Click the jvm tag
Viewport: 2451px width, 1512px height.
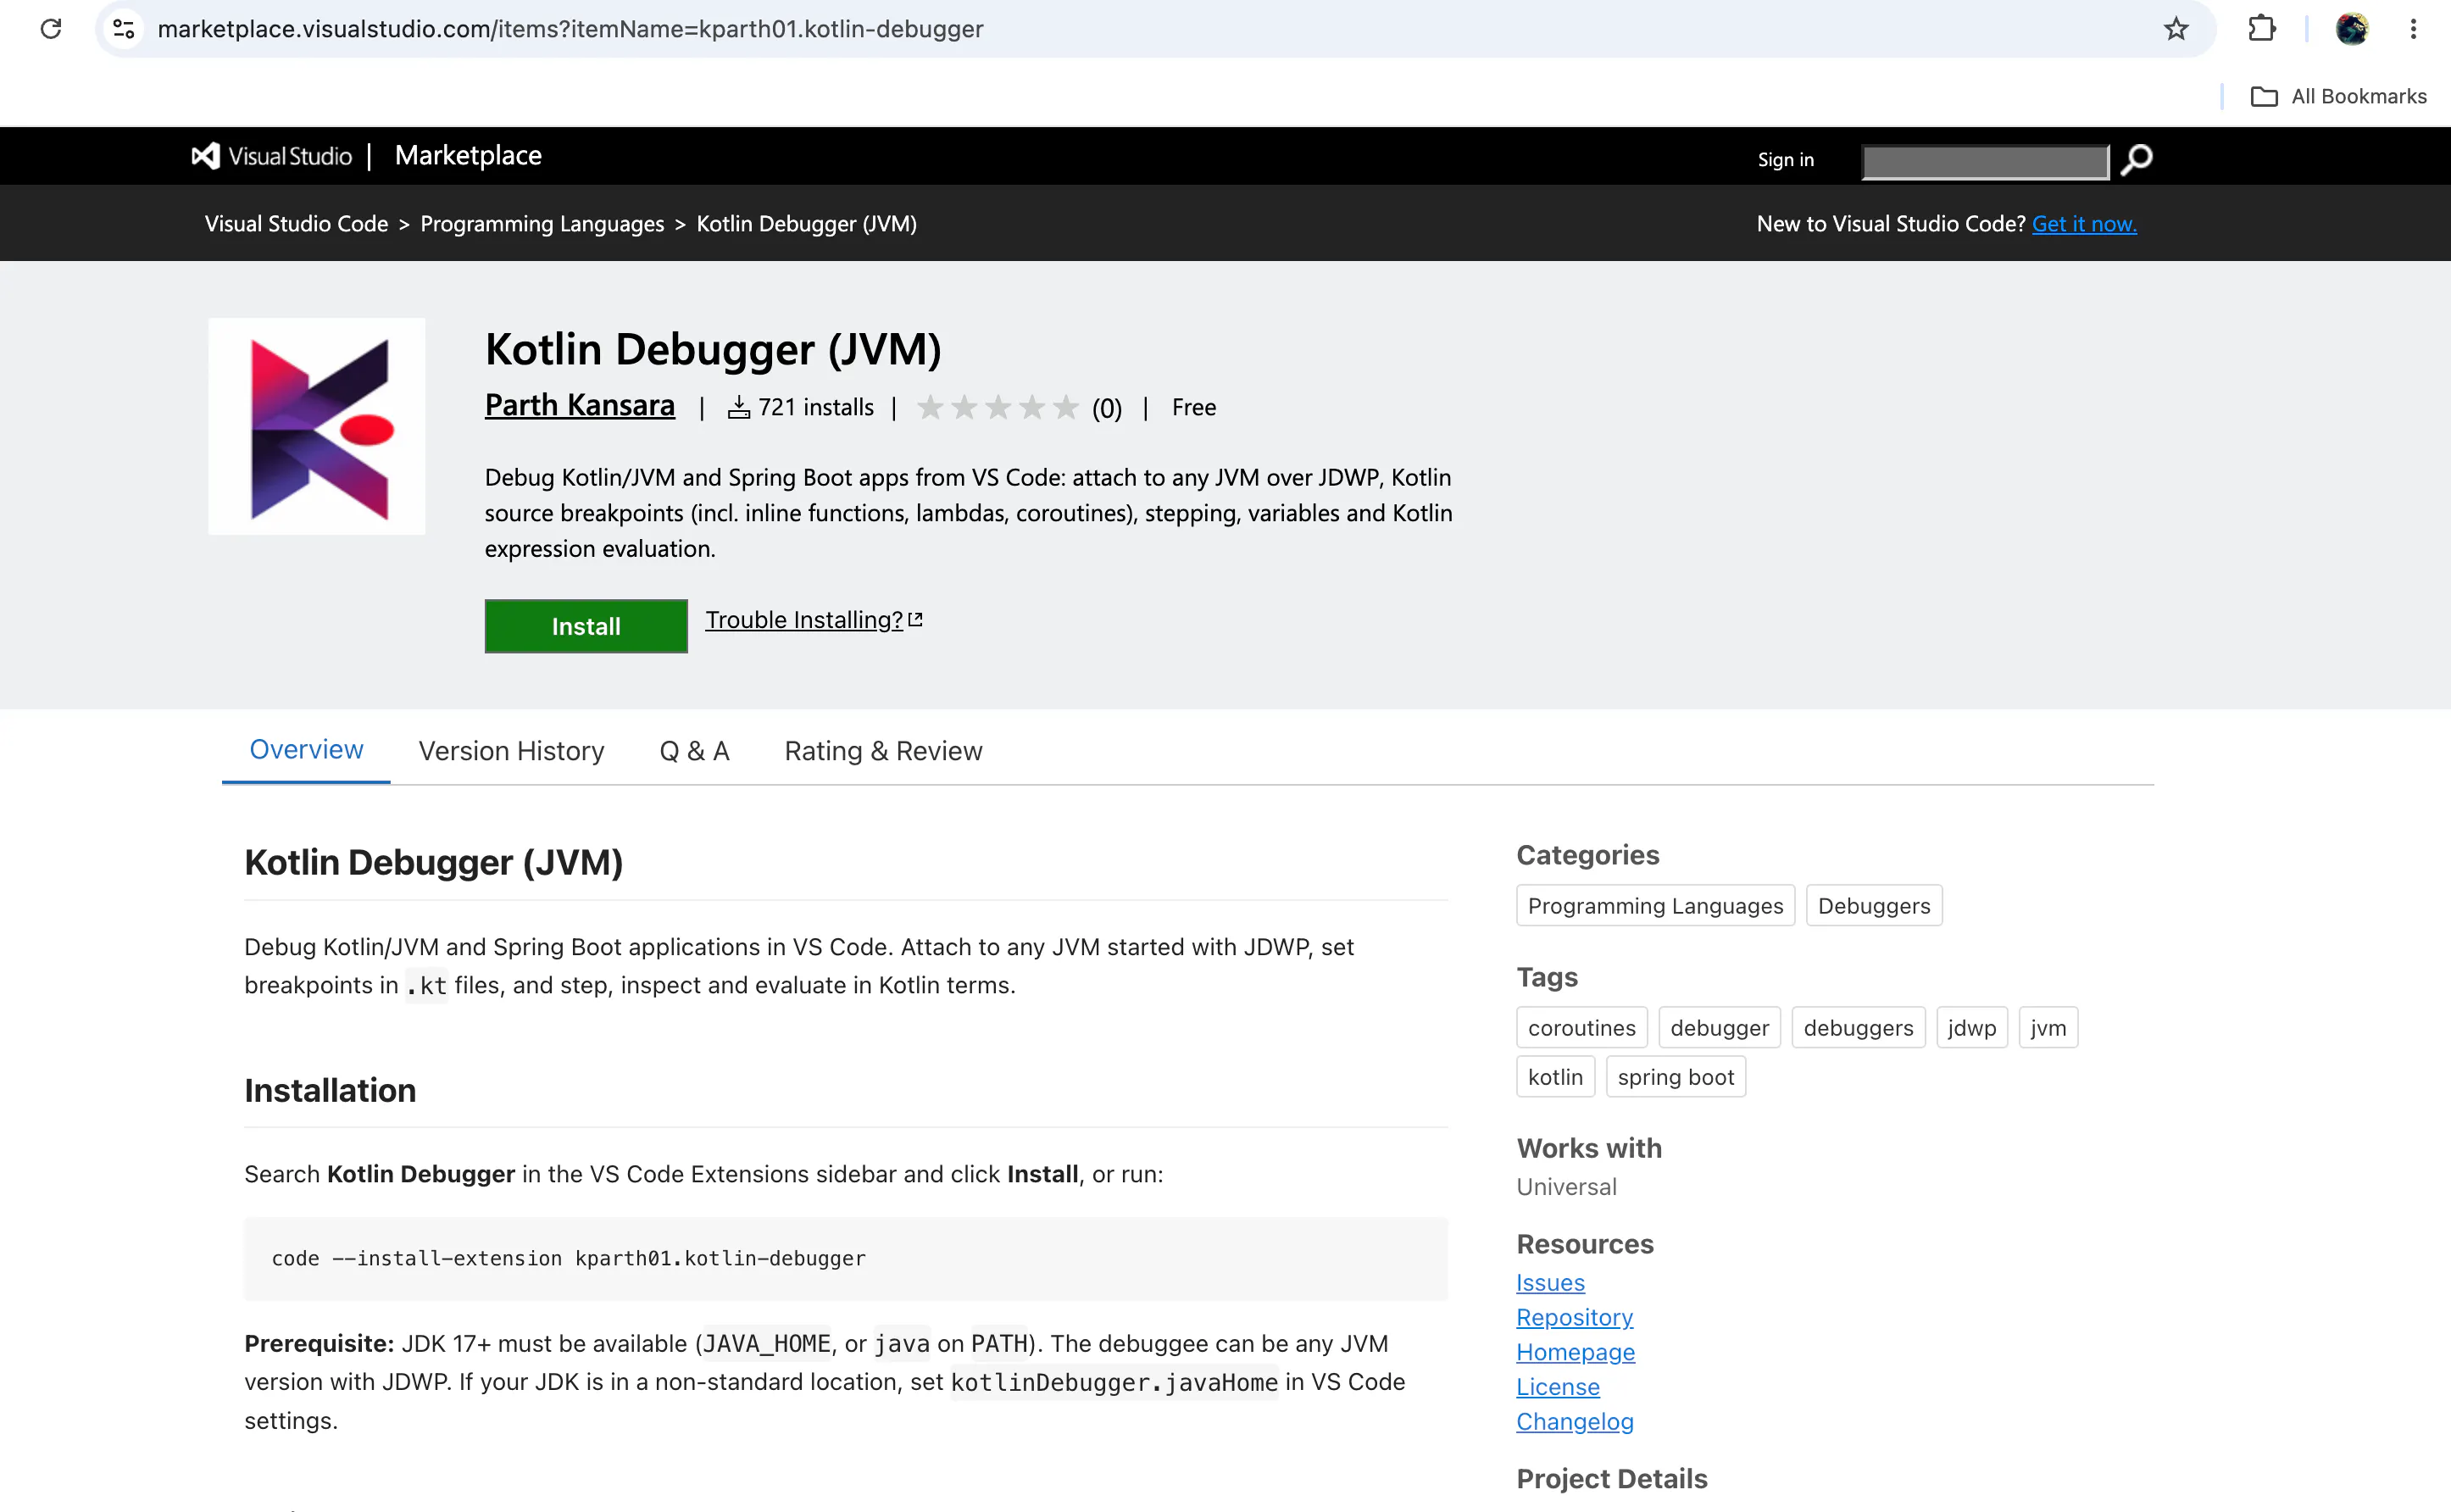(2048, 1028)
